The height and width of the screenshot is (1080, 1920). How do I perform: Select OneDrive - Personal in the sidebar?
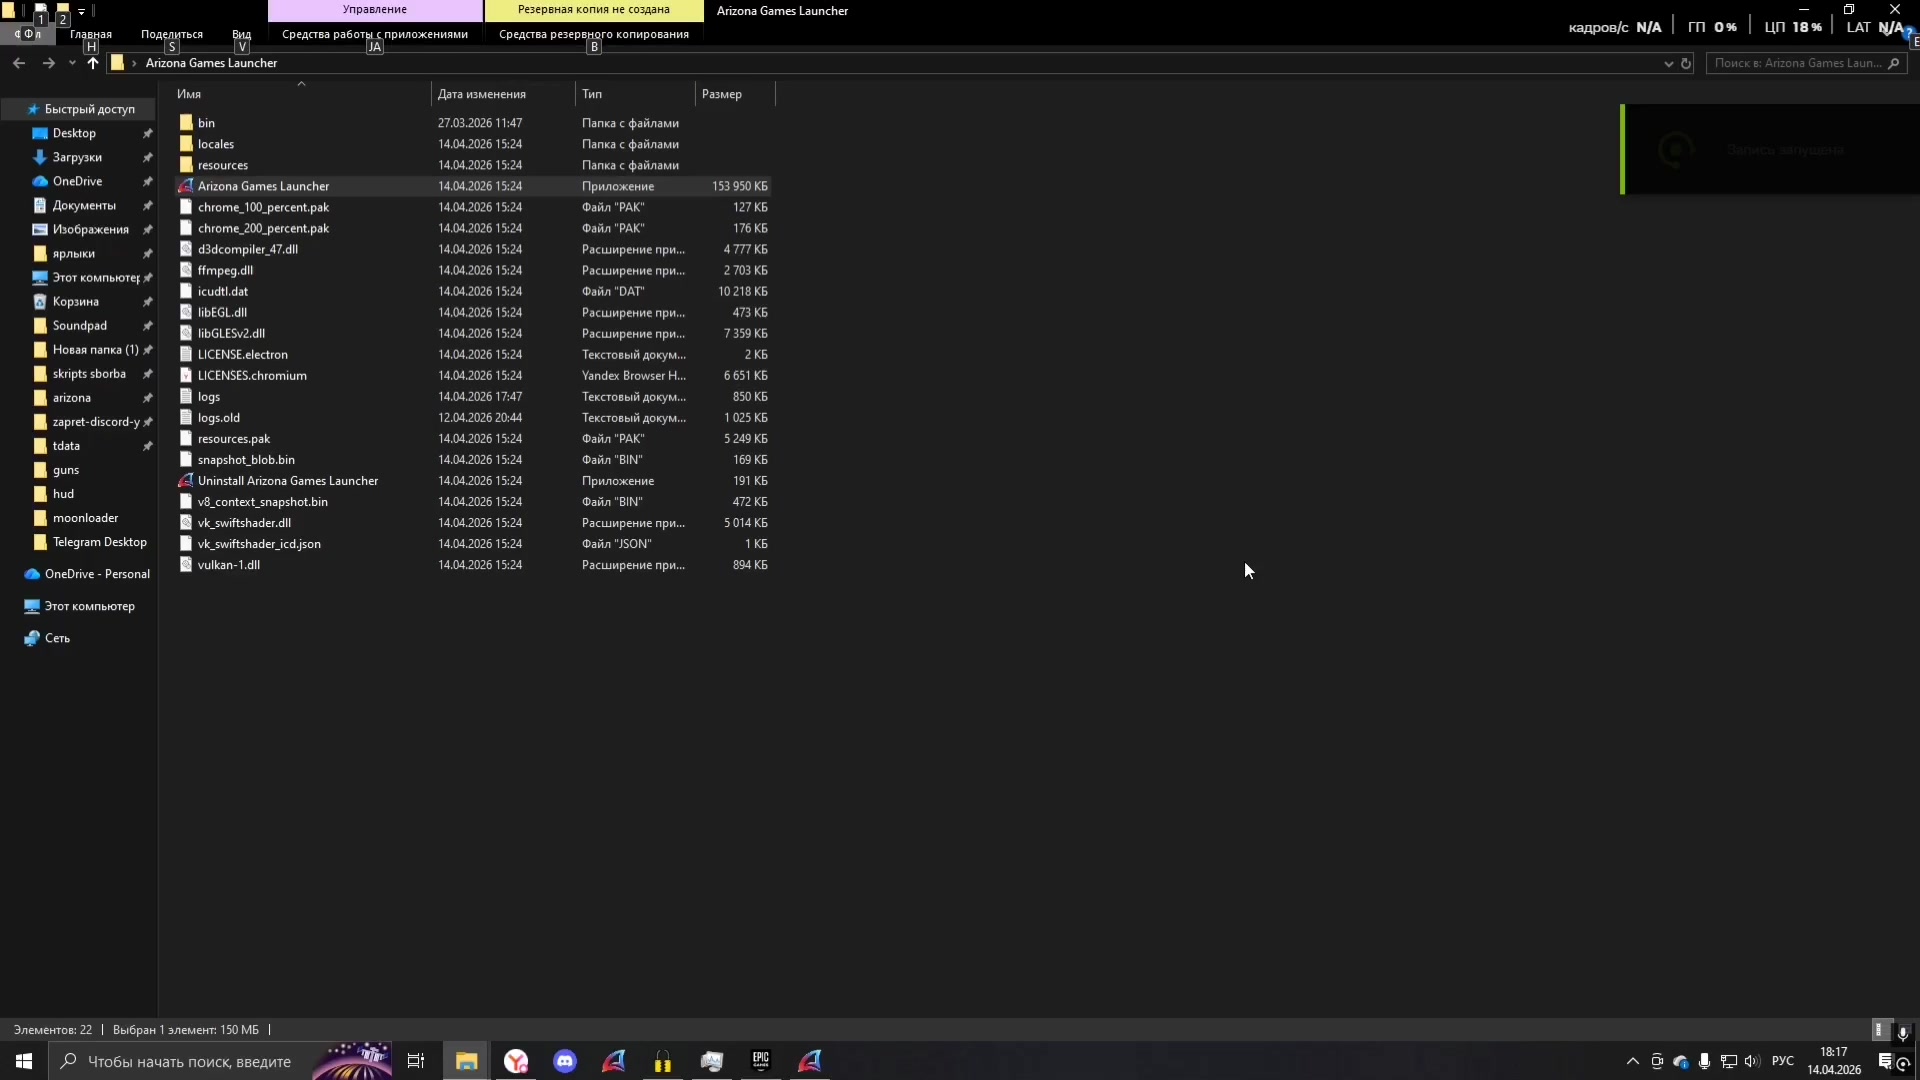97,574
